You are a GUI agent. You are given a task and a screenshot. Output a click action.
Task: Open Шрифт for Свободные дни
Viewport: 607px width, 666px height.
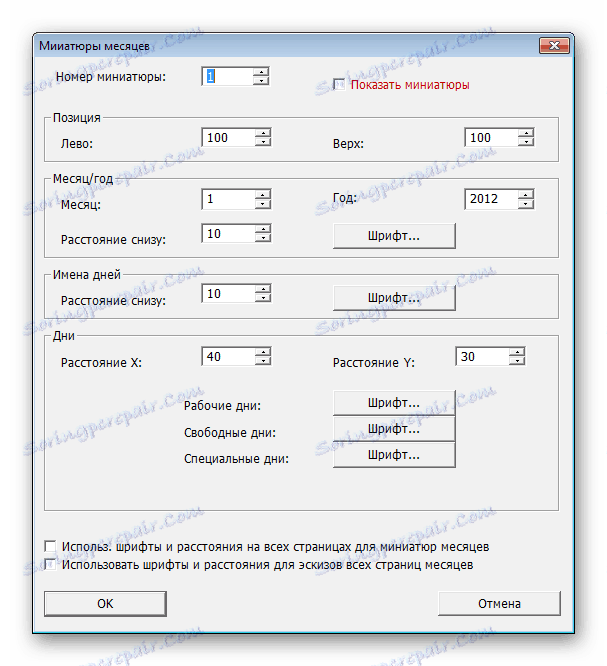pos(394,429)
